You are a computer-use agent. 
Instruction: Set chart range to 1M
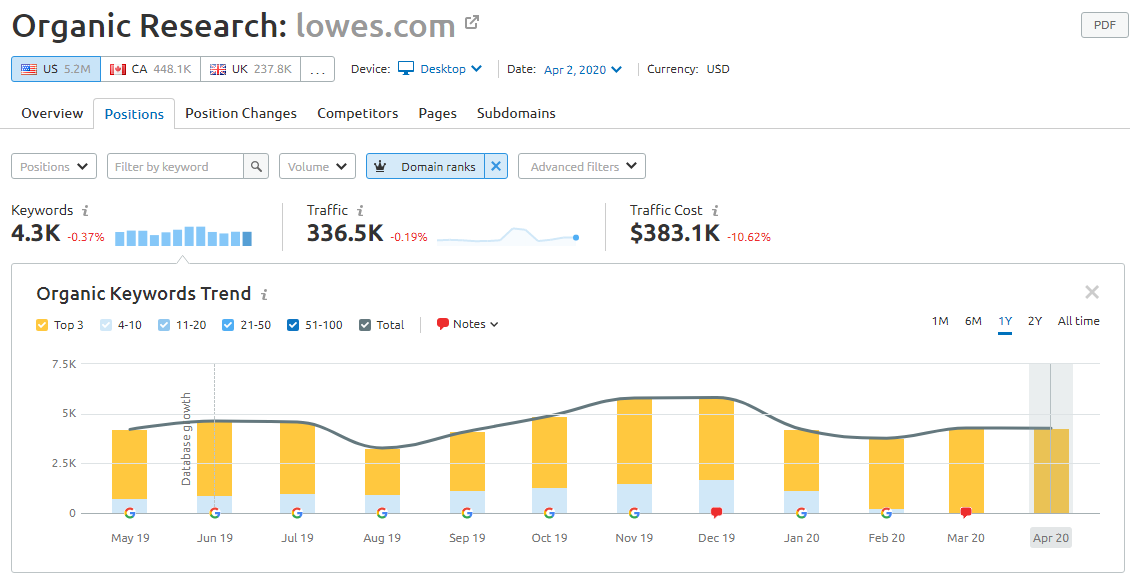pos(940,321)
